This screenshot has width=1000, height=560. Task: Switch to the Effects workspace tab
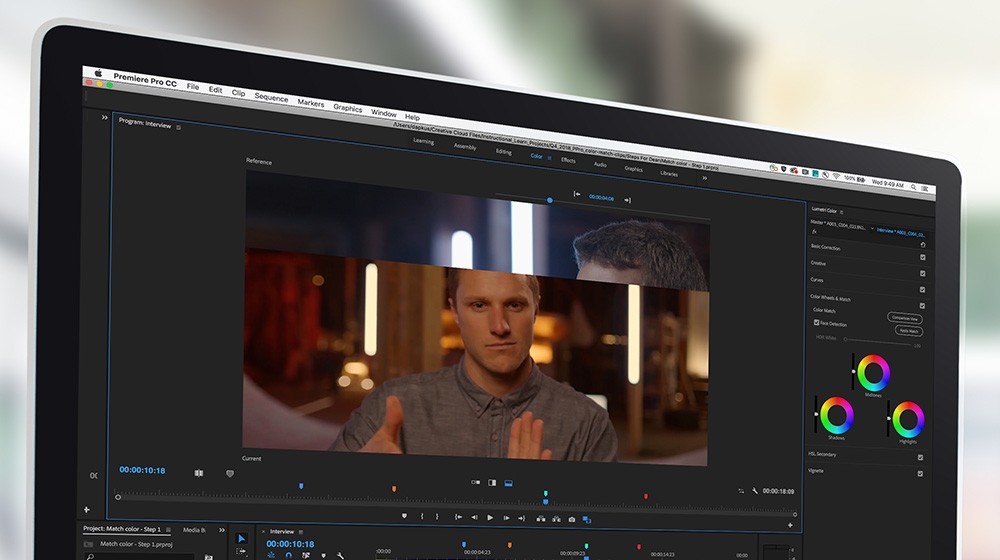pyautogui.click(x=568, y=160)
